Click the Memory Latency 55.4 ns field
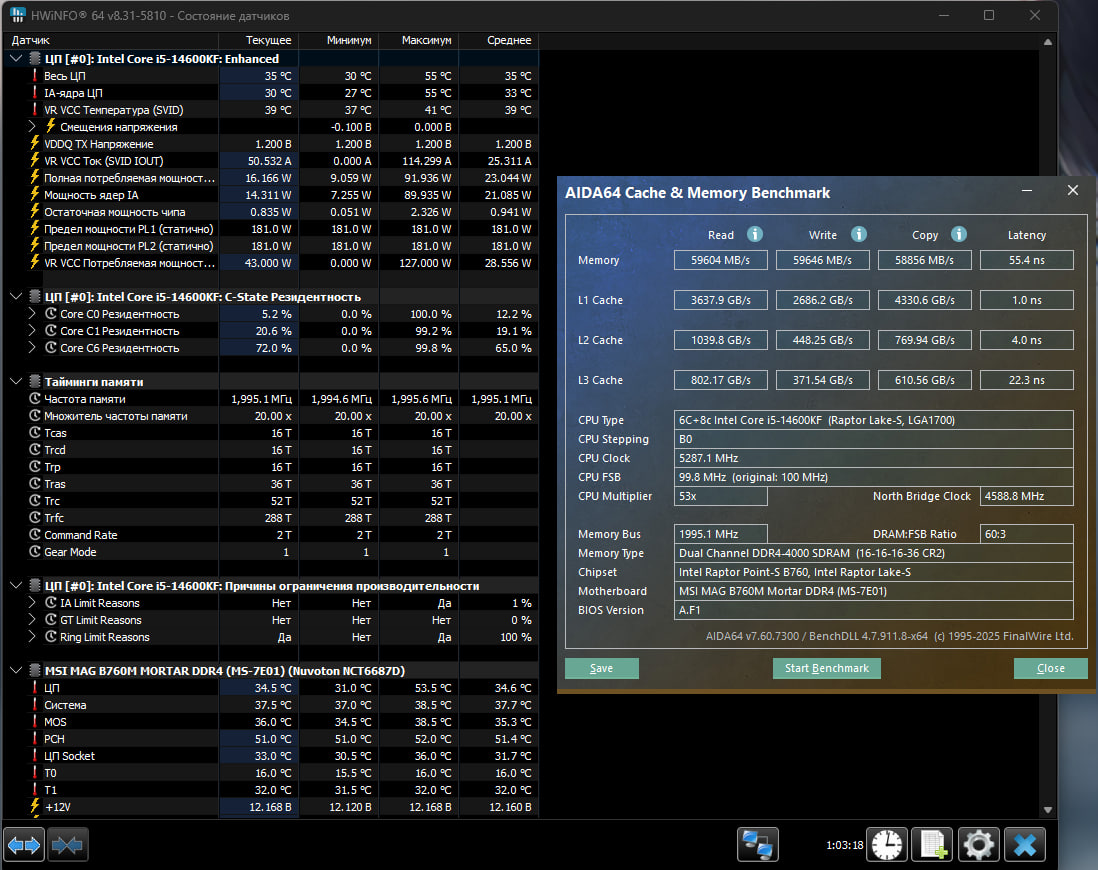The width and height of the screenshot is (1098, 870). point(1027,260)
